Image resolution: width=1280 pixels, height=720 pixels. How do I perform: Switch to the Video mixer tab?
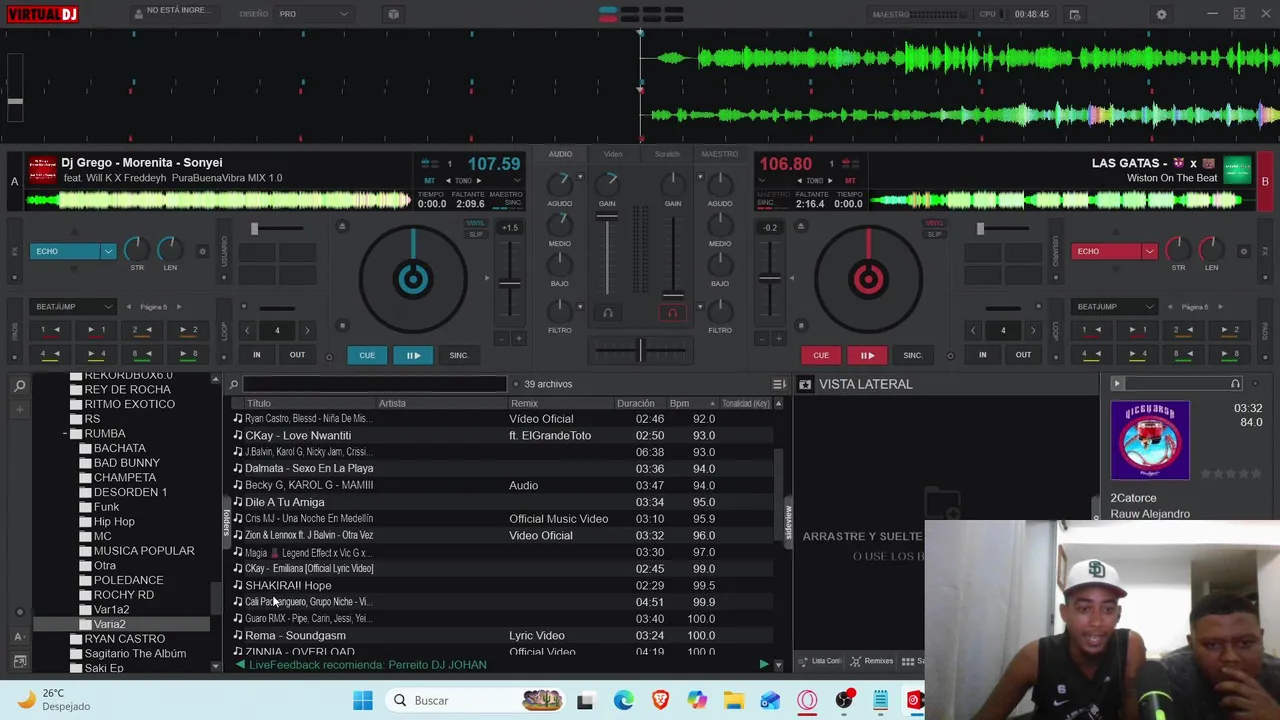click(x=613, y=154)
